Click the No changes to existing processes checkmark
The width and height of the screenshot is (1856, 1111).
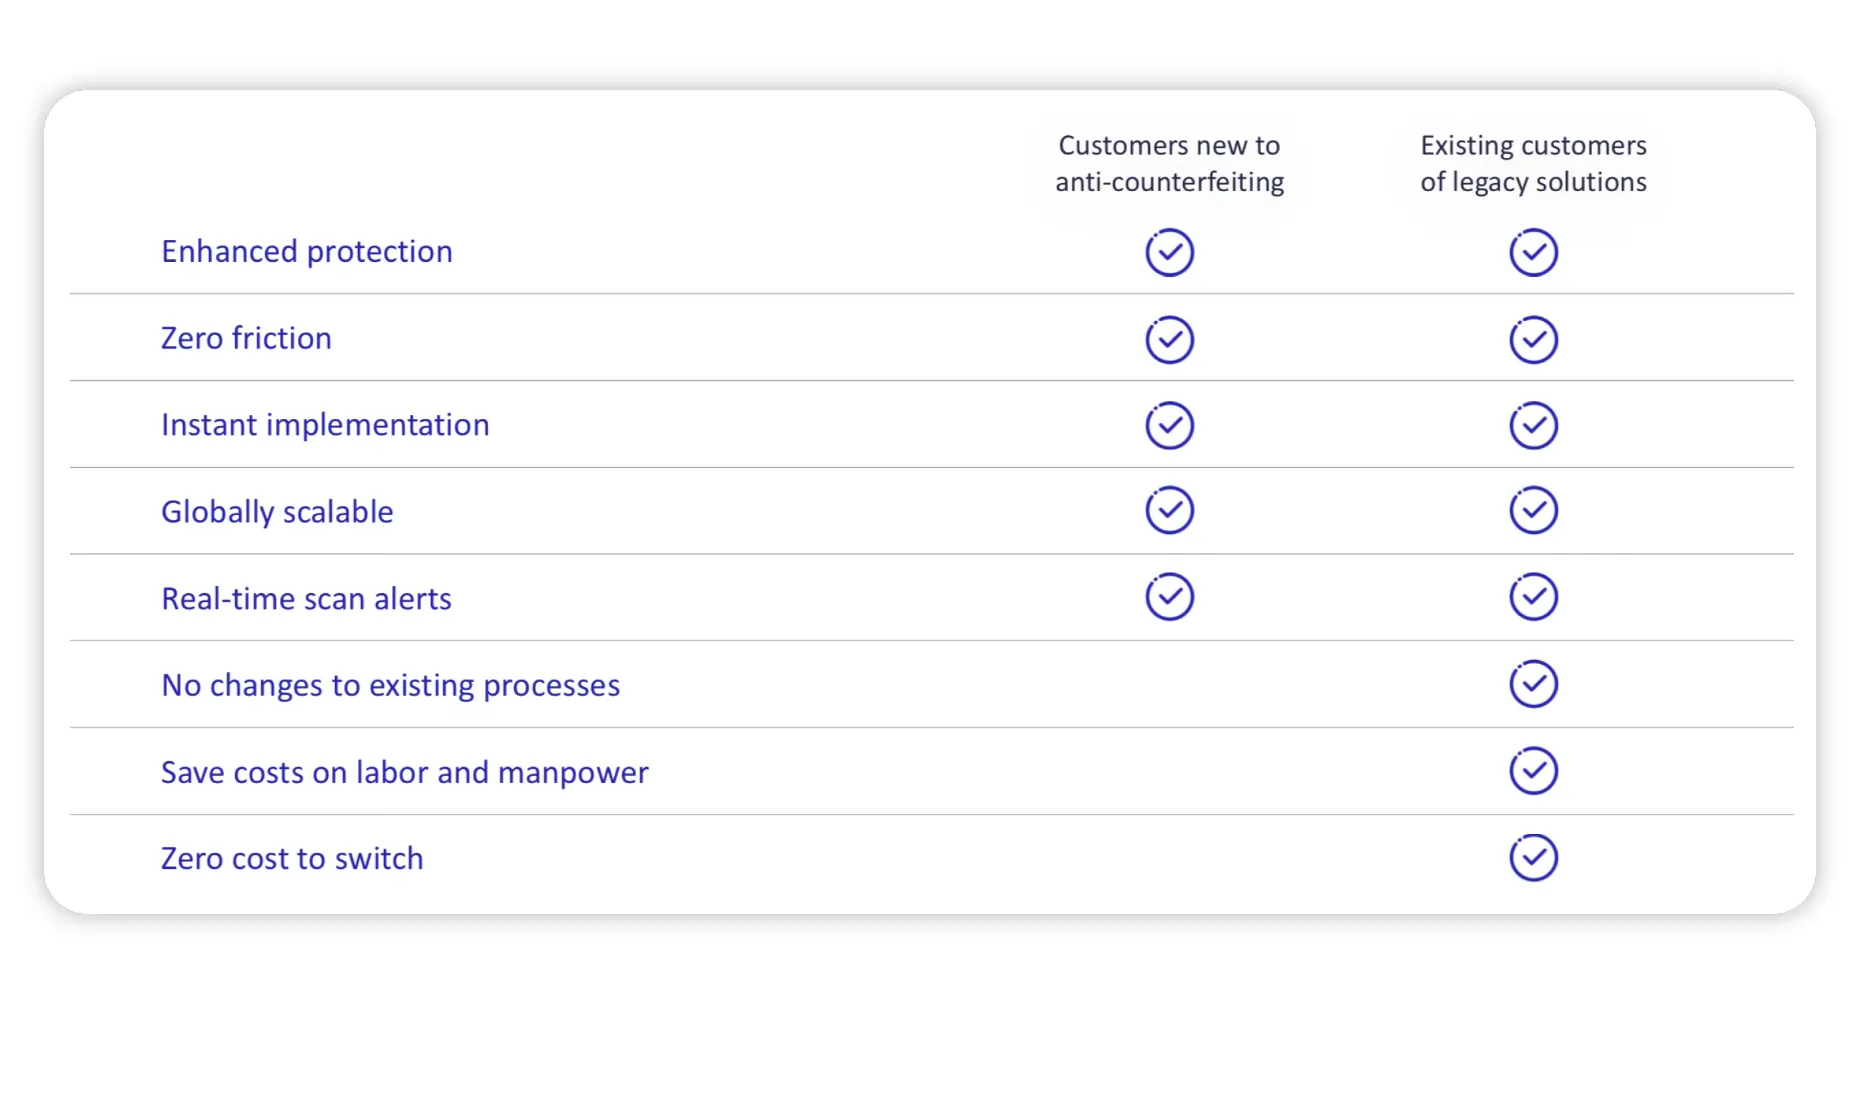click(1533, 684)
